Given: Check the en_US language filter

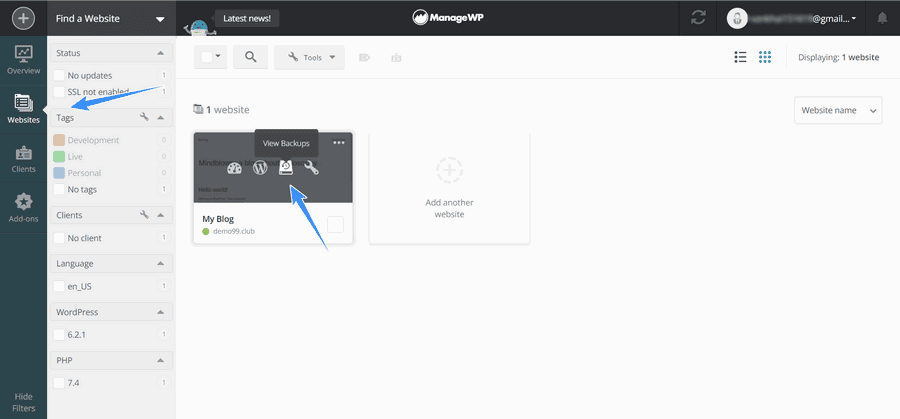Looking at the screenshot, I should [59, 286].
